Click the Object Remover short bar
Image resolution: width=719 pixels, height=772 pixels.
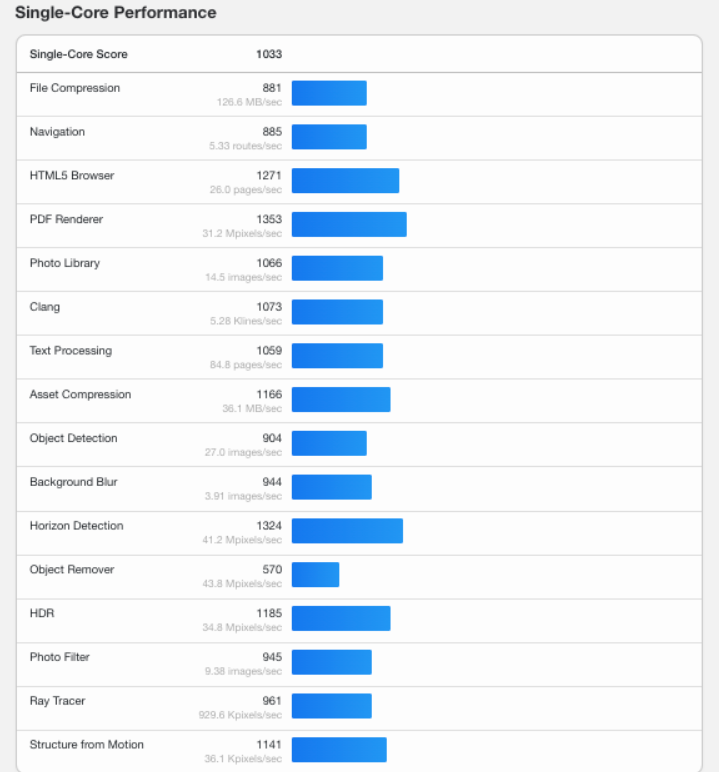click(x=315, y=575)
